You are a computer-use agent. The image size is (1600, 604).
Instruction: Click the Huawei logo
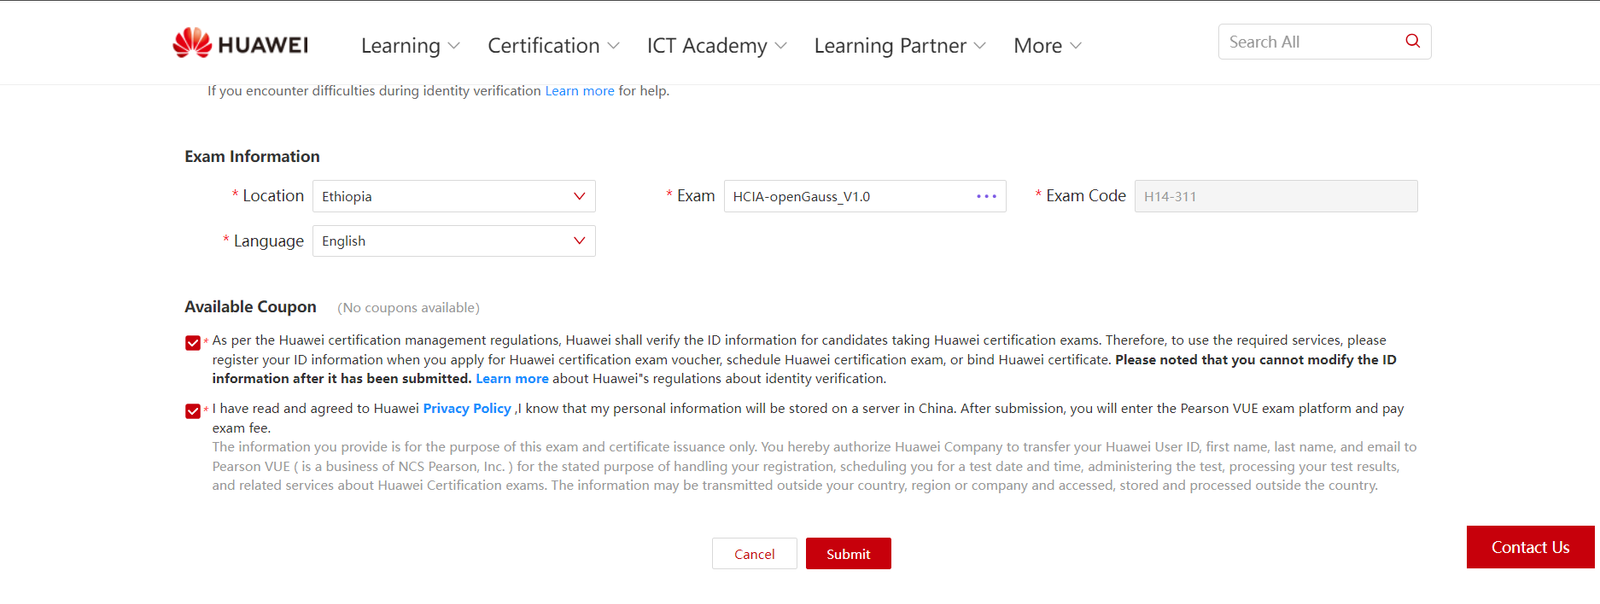pos(240,44)
